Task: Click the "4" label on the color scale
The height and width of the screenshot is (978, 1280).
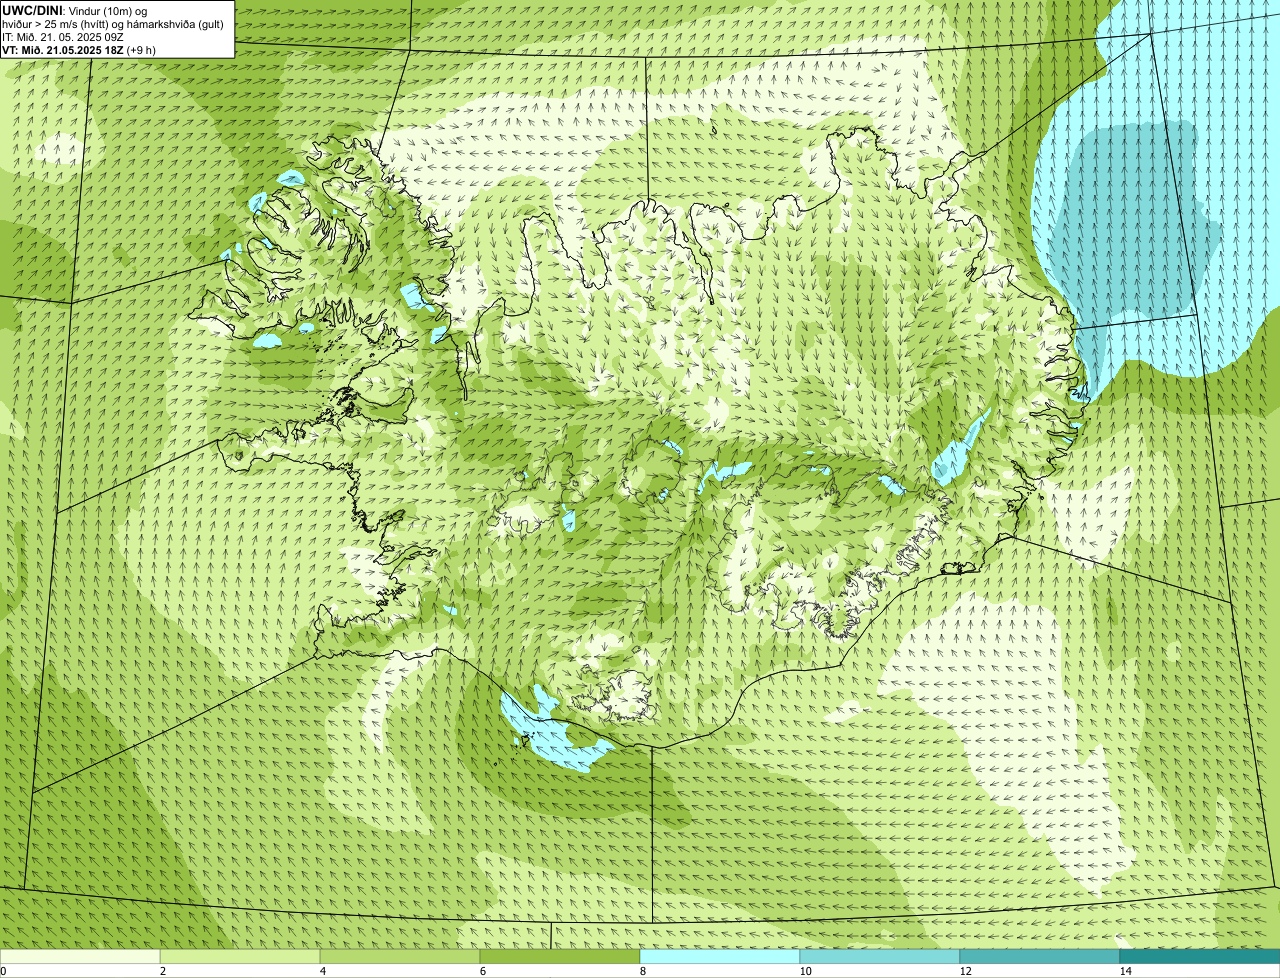Action: (322, 971)
